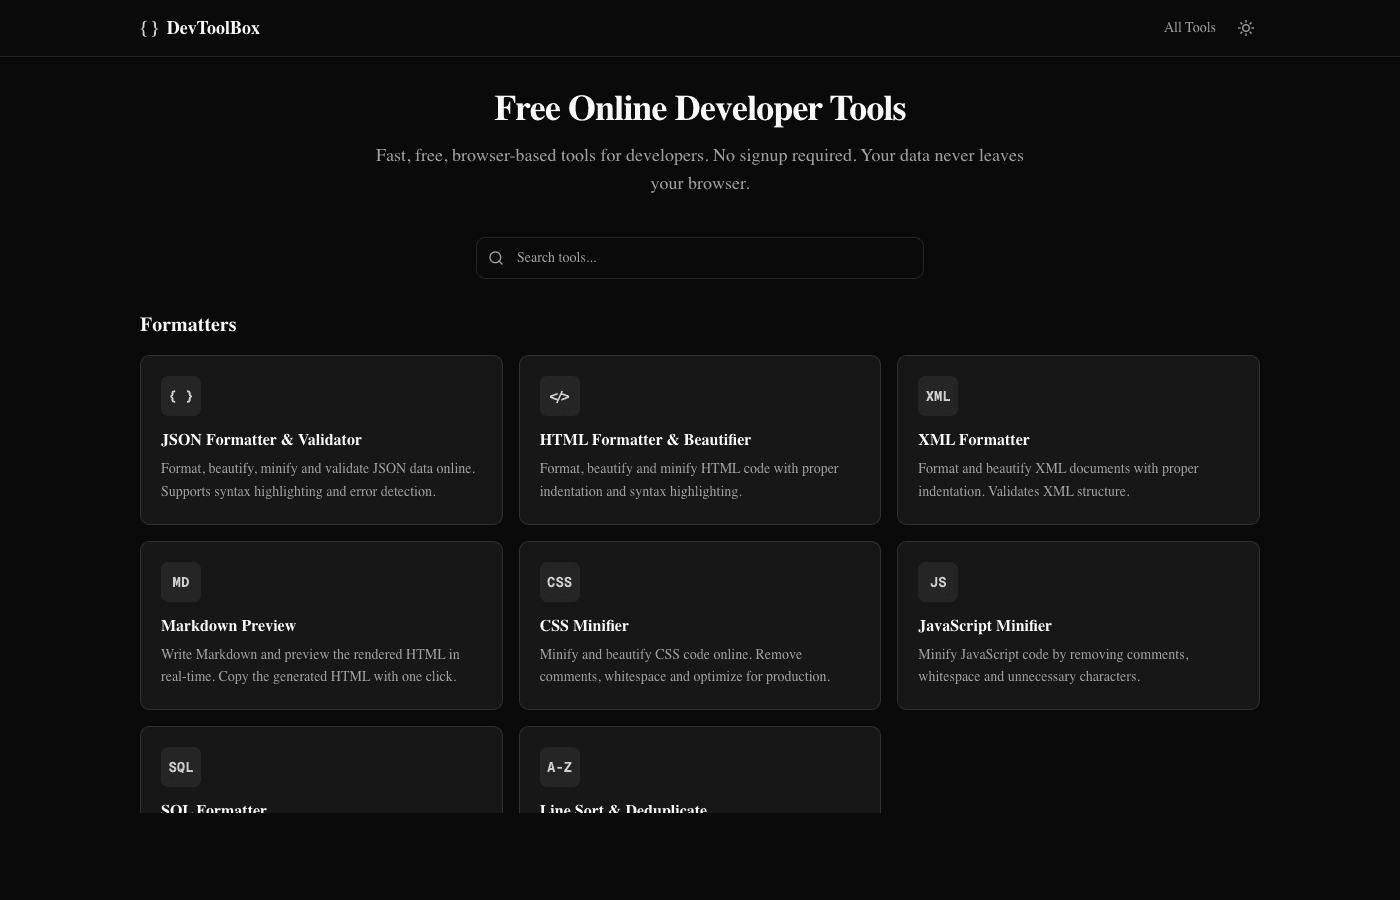Select the JS JavaScript icon
The width and height of the screenshot is (1400, 900).
938,582
